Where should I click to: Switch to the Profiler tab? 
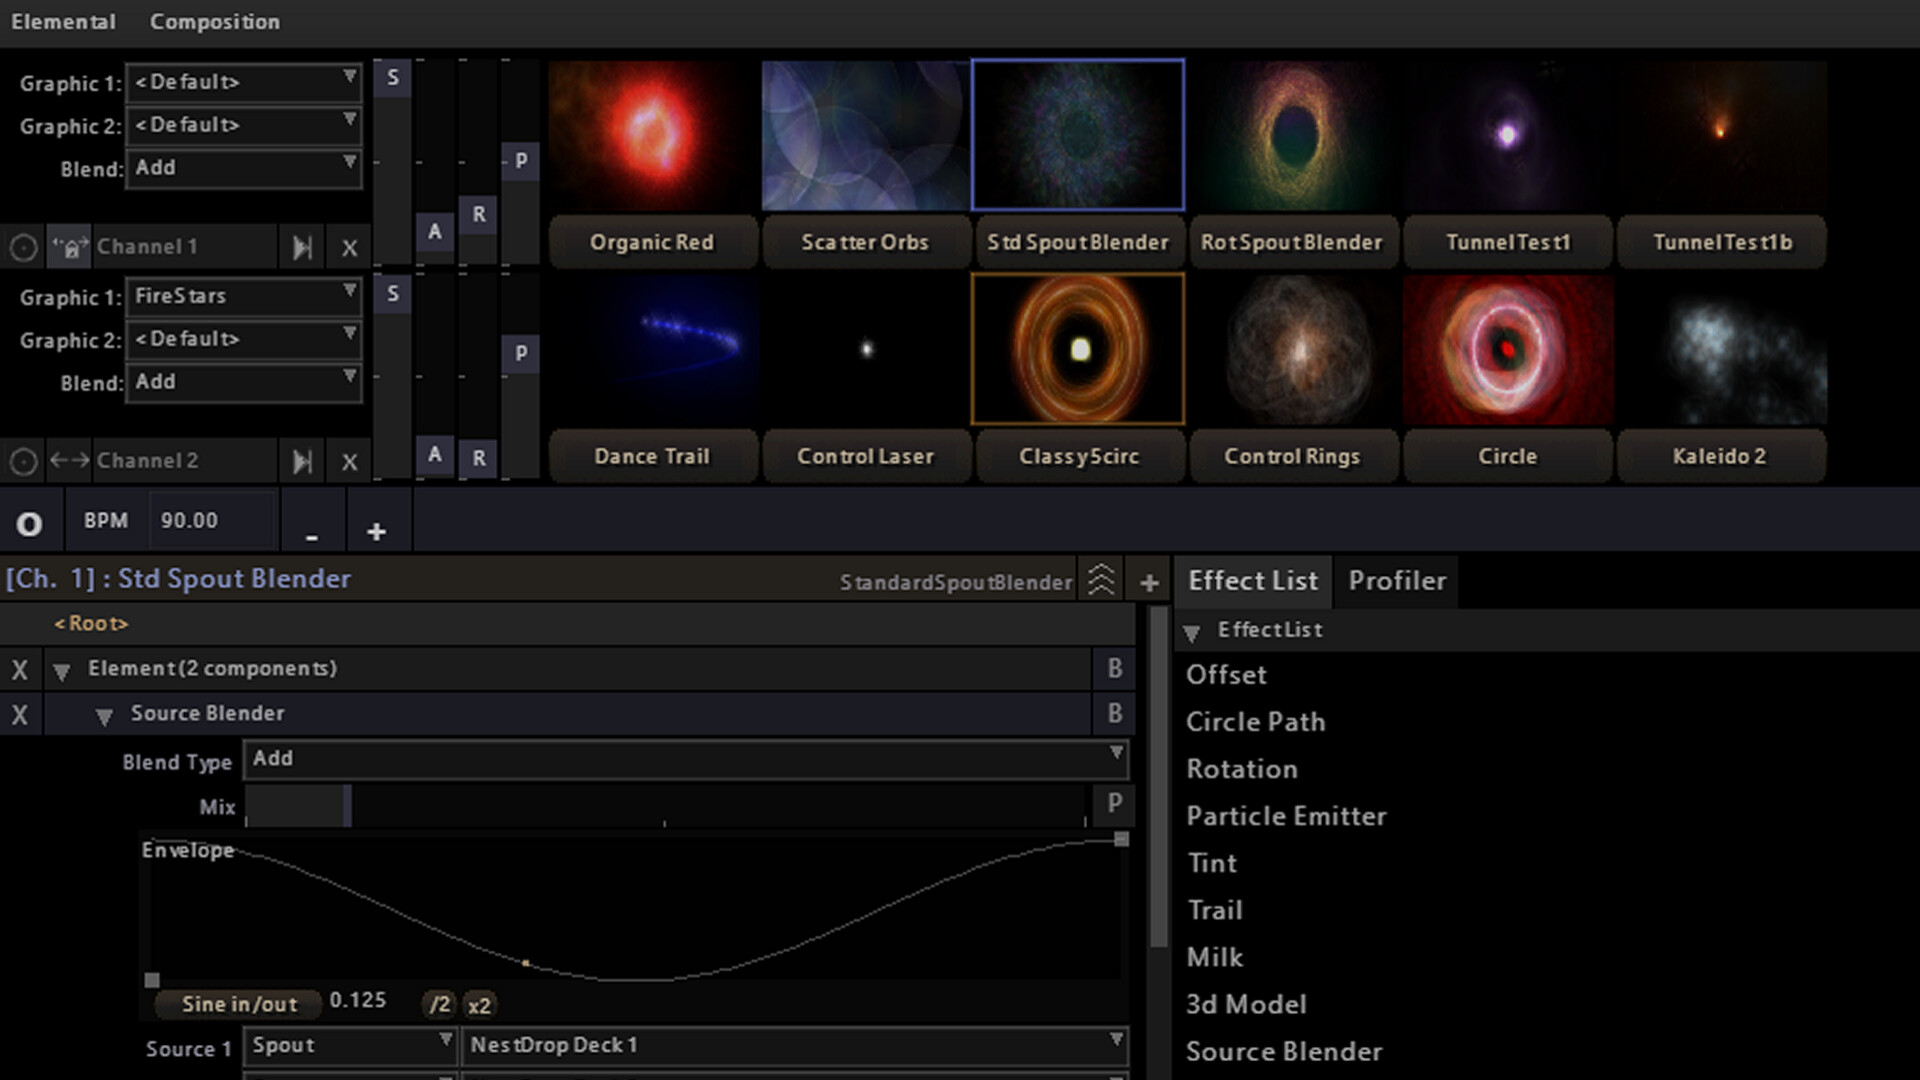pos(1396,580)
